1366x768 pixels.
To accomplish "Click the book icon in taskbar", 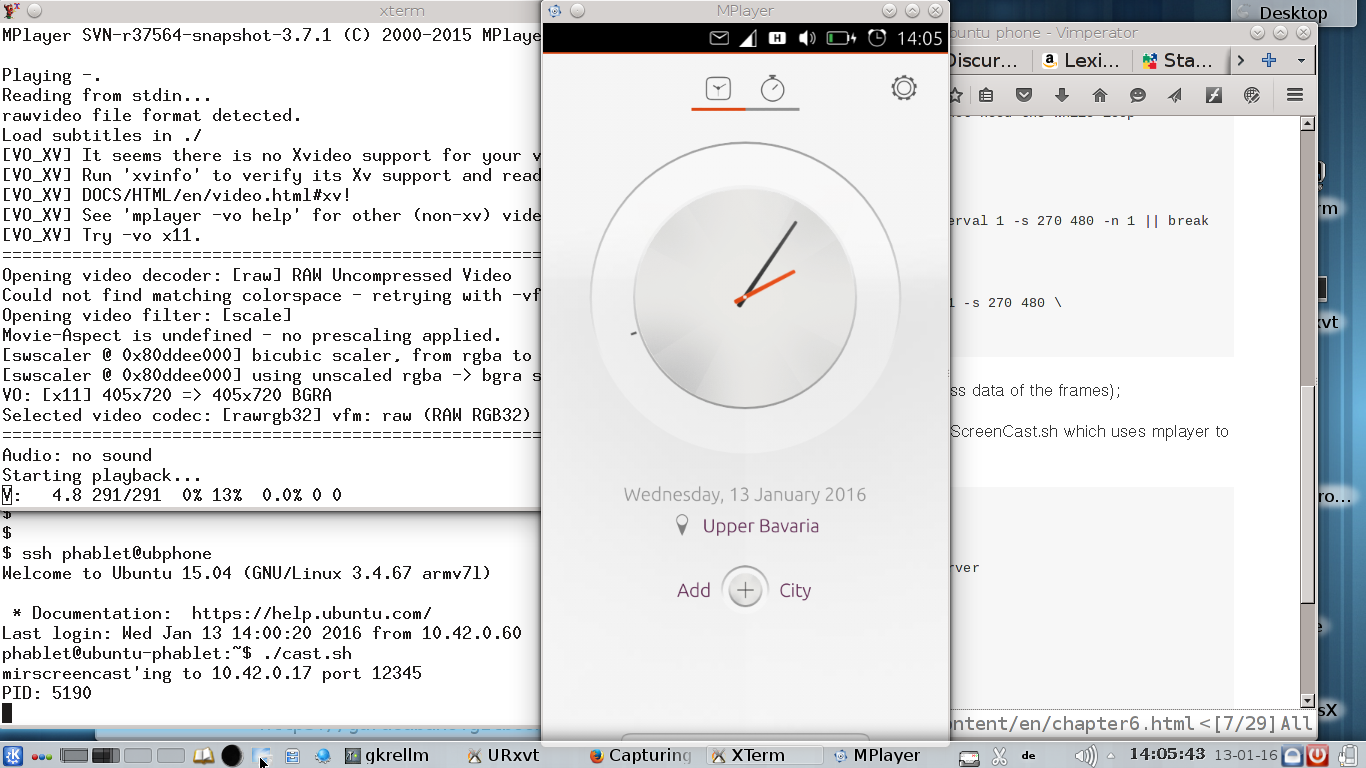I will point(203,755).
